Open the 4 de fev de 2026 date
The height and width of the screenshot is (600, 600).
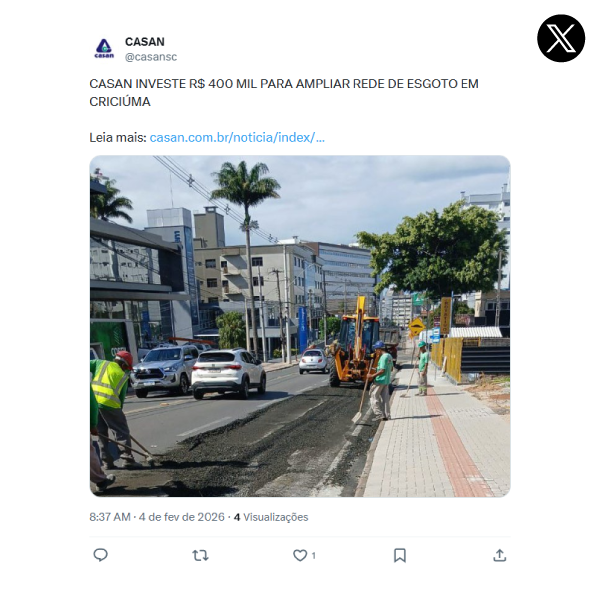[181, 517]
